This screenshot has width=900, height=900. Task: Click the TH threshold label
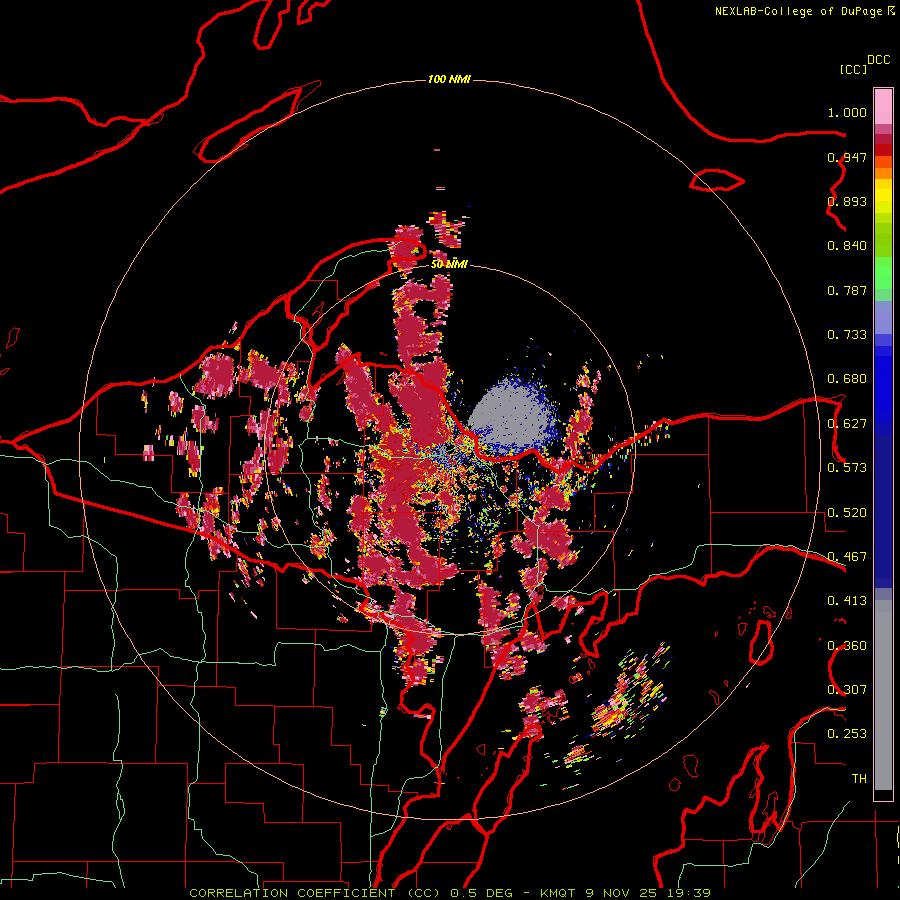click(859, 779)
